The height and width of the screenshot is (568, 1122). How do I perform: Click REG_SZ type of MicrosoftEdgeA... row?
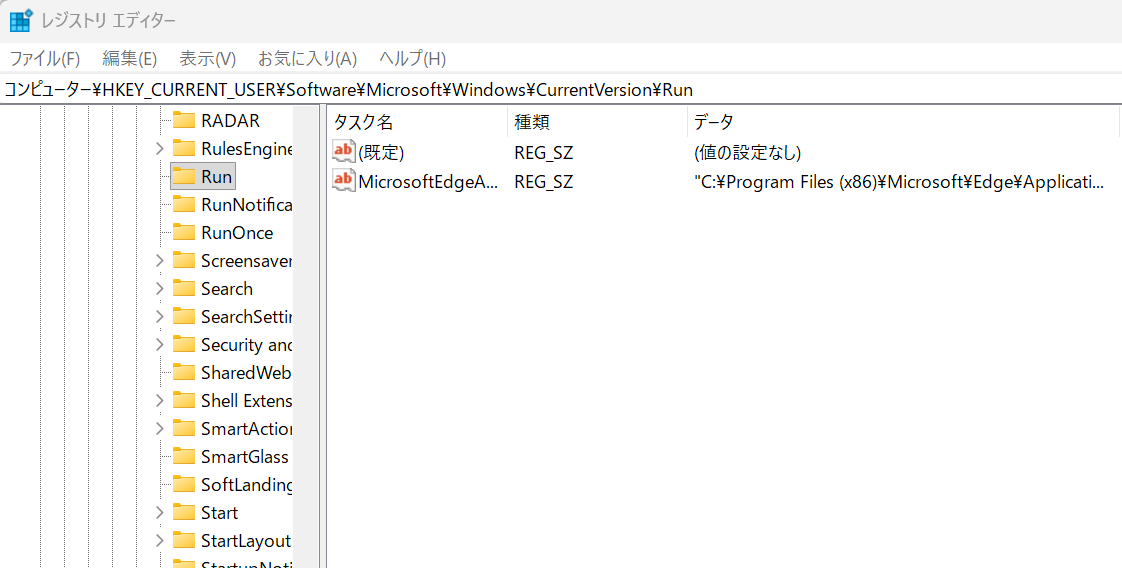544,182
